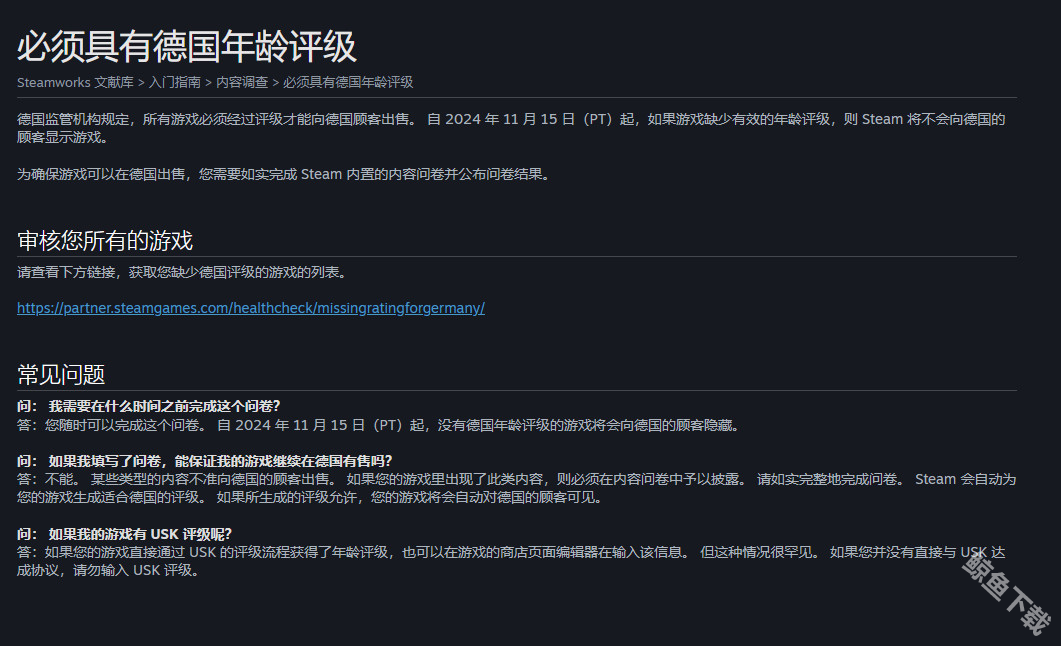Viewport: 1061px width, 646px height.
Task: Click the 常见问题 section heading
Action: [x=61, y=375]
